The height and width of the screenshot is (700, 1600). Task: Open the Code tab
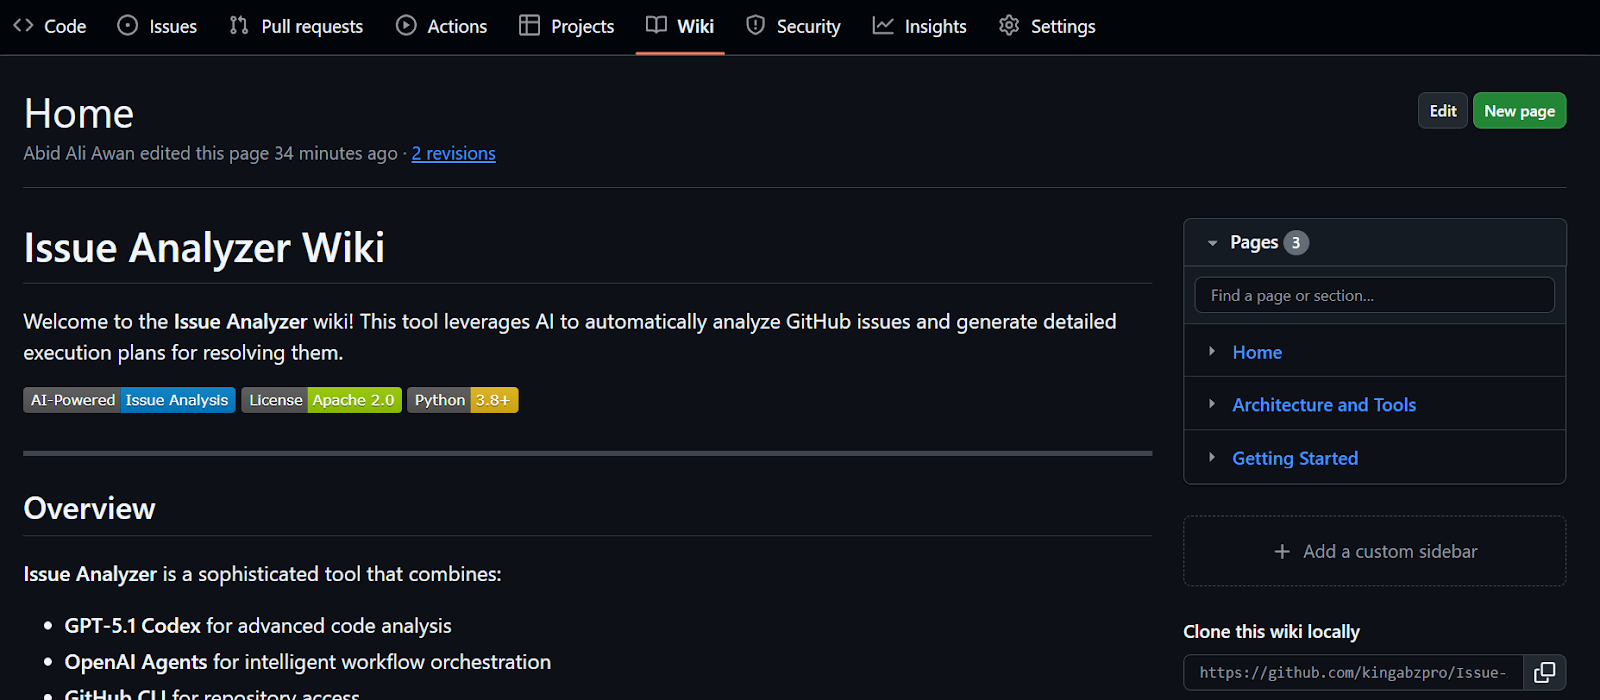[x=50, y=26]
